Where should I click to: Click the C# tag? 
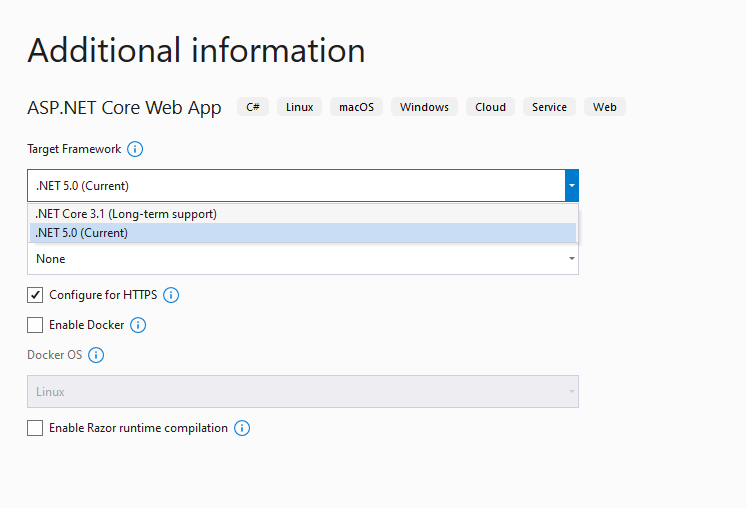(253, 107)
